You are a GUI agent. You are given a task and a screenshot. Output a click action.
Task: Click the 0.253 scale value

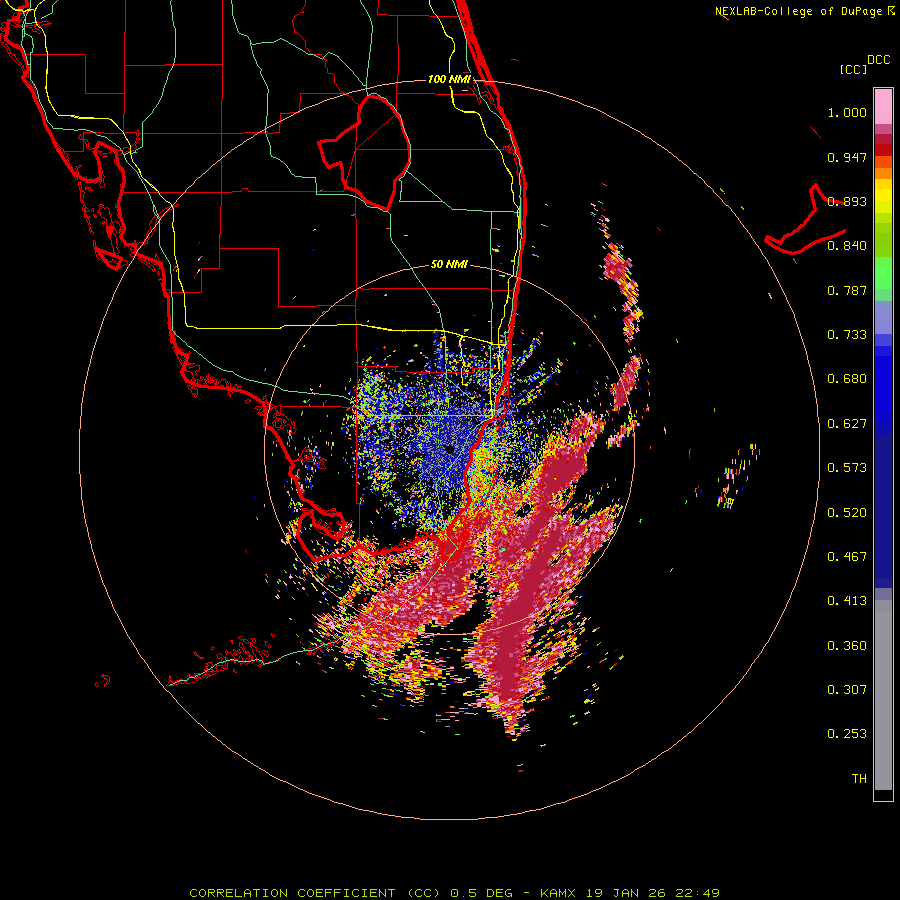847,734
